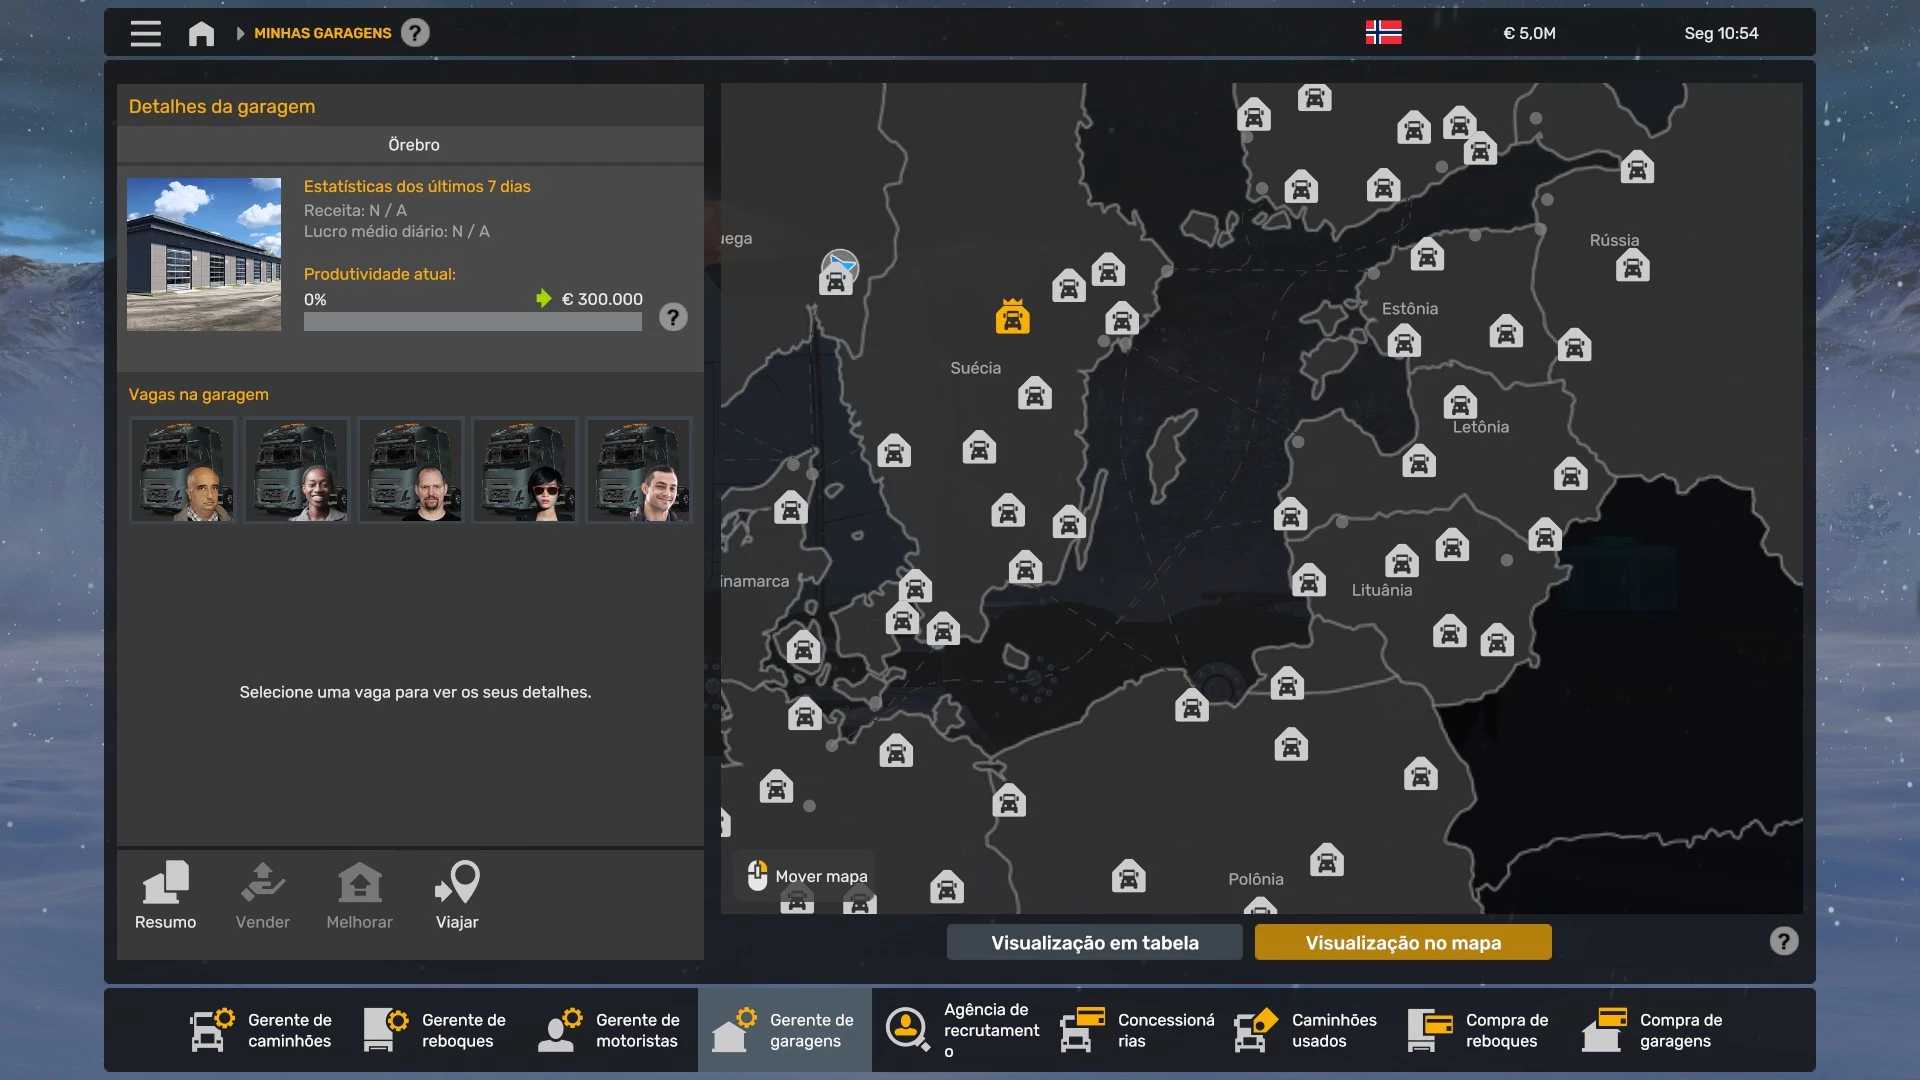The image size is (1920, 1080).
Task: Open the hamburger main menu
Action: [145, 33]
